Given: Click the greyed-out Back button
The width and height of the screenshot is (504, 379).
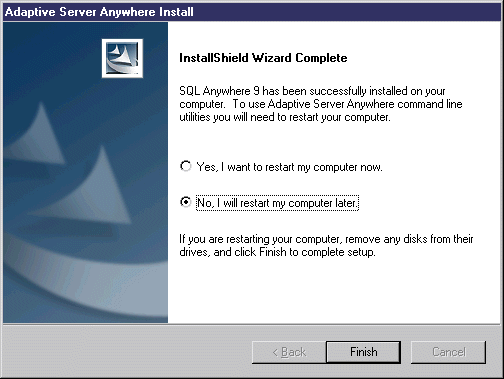Looking at the screenshot, I should click(289, 352).
